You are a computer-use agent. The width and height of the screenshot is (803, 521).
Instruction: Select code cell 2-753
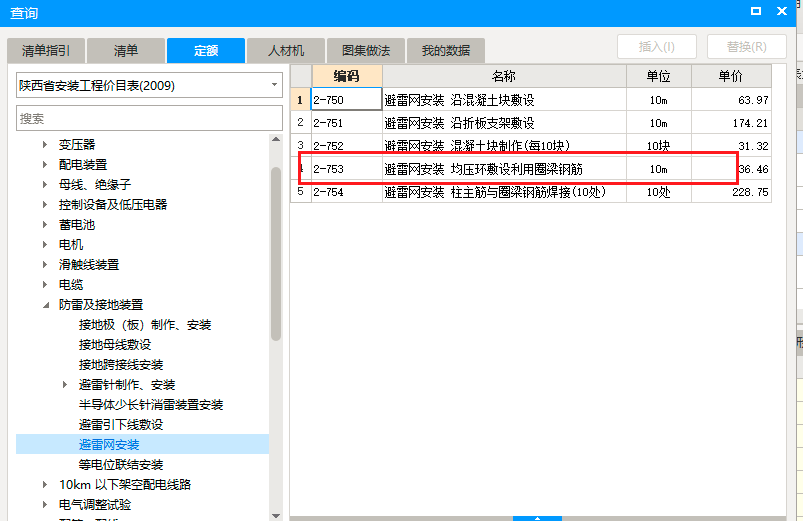[x=347, y=169]
